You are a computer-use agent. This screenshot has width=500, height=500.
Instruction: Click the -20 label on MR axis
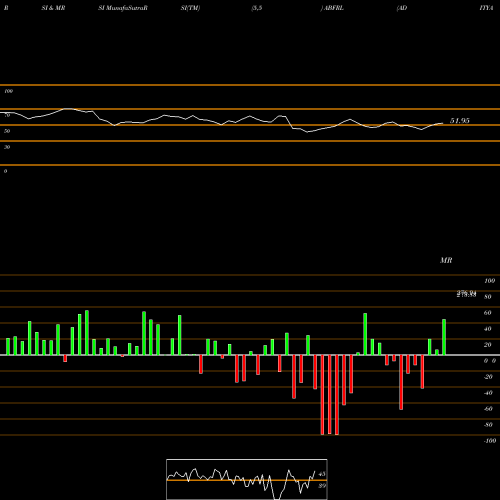(x=488, y=377)
